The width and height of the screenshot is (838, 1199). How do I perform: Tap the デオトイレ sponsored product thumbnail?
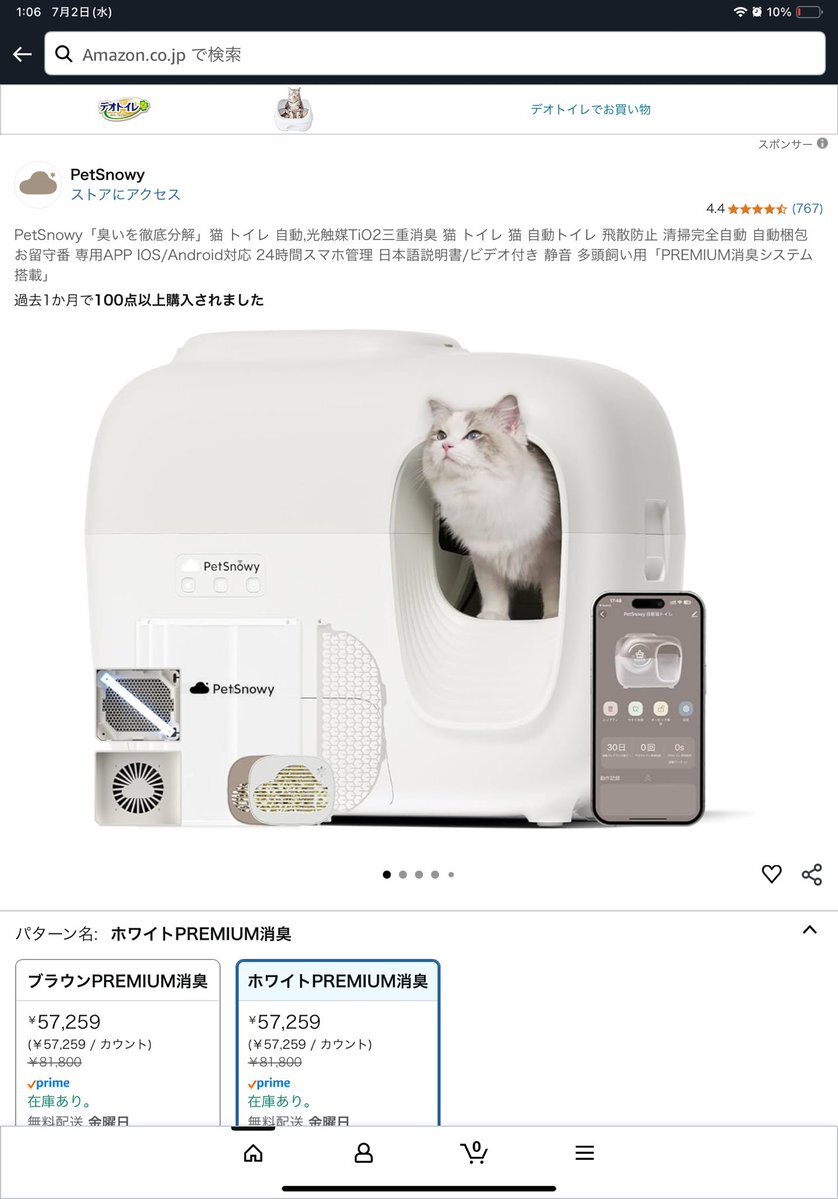click(x=294, y=109)
